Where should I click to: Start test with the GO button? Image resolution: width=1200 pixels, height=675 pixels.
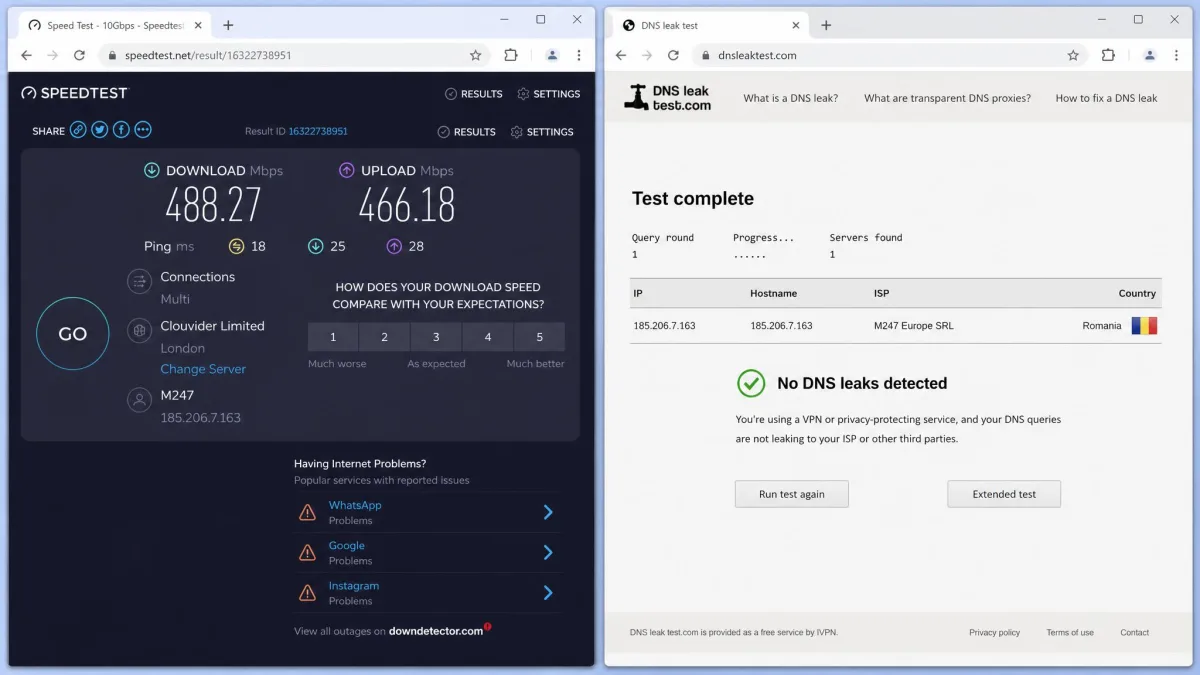pyautogui.click(x=73, y=334)
